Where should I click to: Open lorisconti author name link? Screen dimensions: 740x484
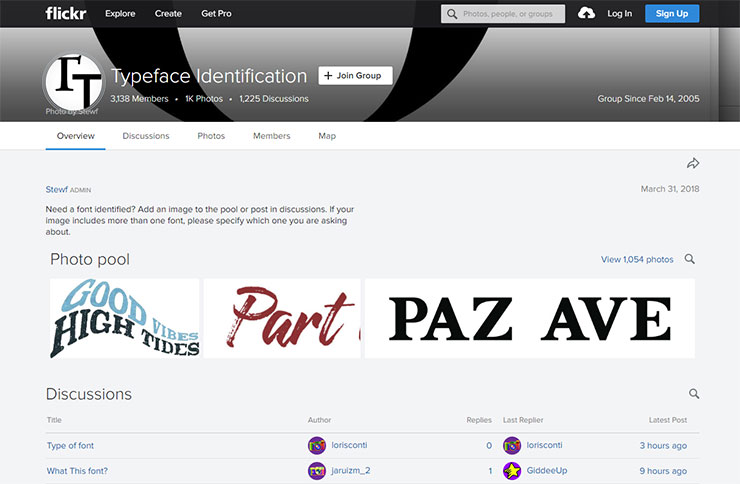(349, 445)
